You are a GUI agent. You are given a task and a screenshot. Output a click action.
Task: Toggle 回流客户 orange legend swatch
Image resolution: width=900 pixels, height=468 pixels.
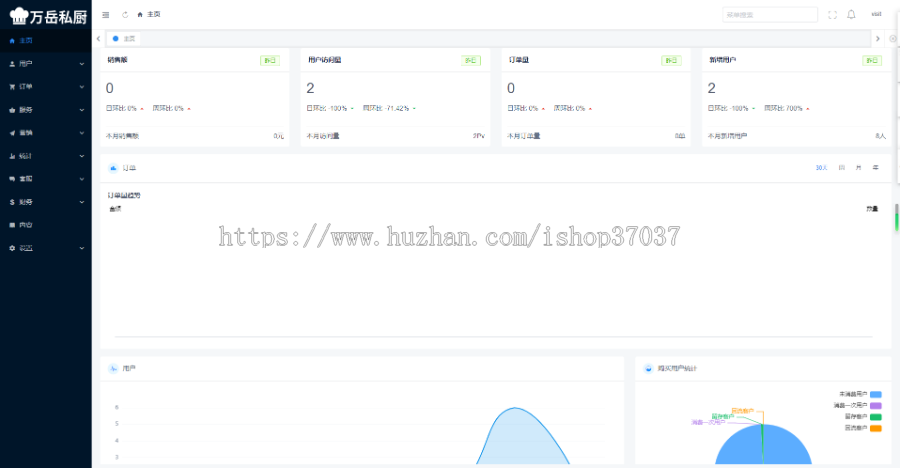pyautogui.click(x=875, y=428)
